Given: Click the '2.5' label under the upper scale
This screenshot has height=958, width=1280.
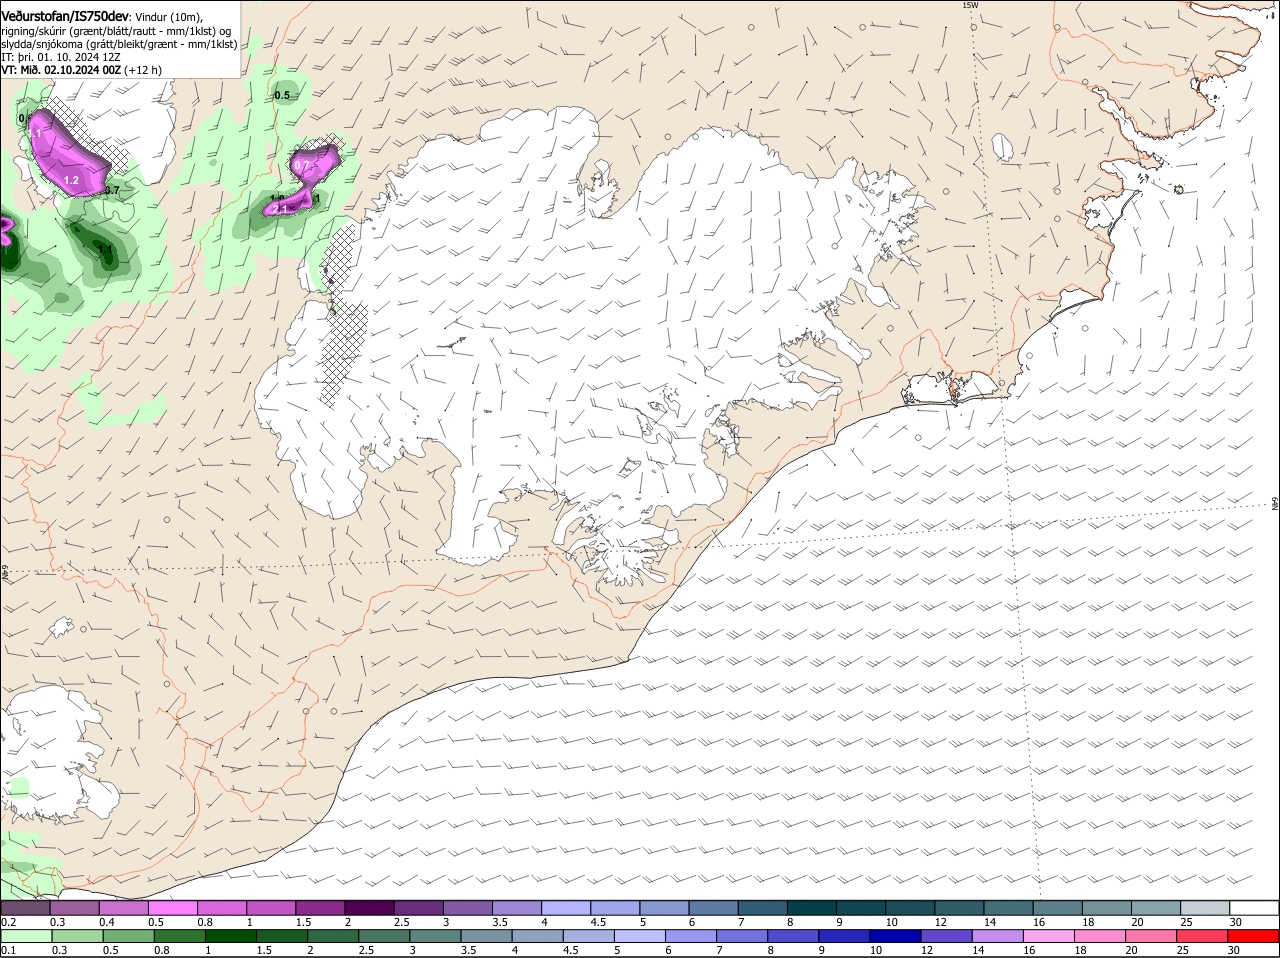Looking at the screenshot, I should coord(401,922).
